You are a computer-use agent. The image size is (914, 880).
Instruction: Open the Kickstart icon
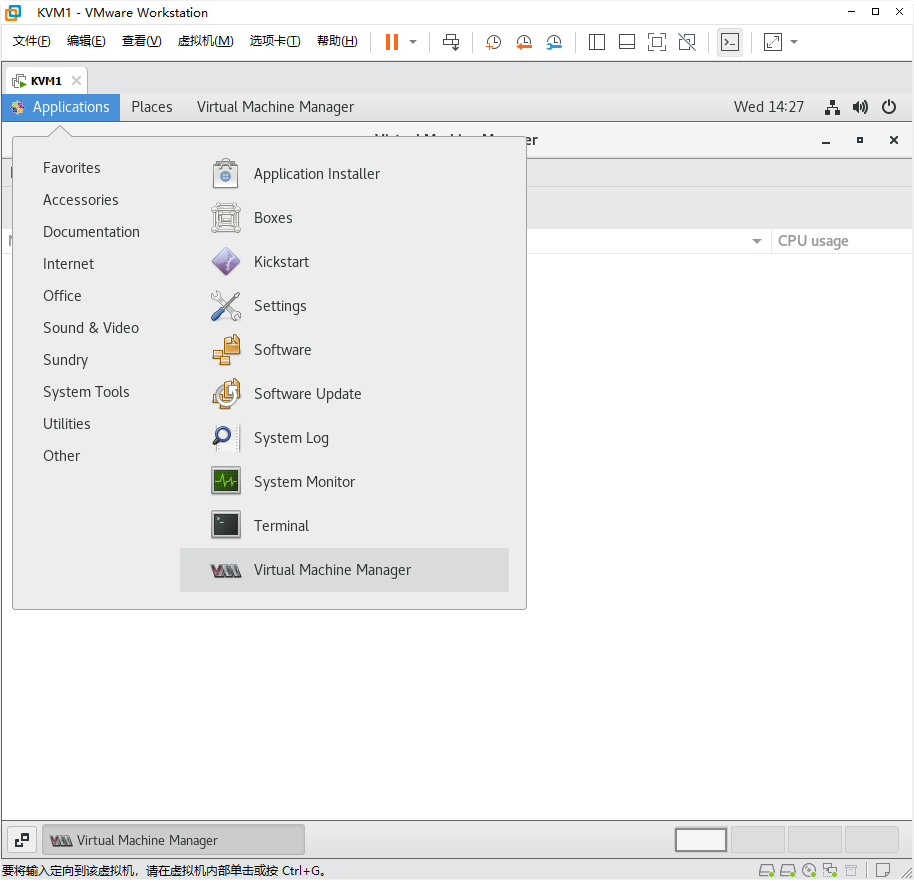226,262
